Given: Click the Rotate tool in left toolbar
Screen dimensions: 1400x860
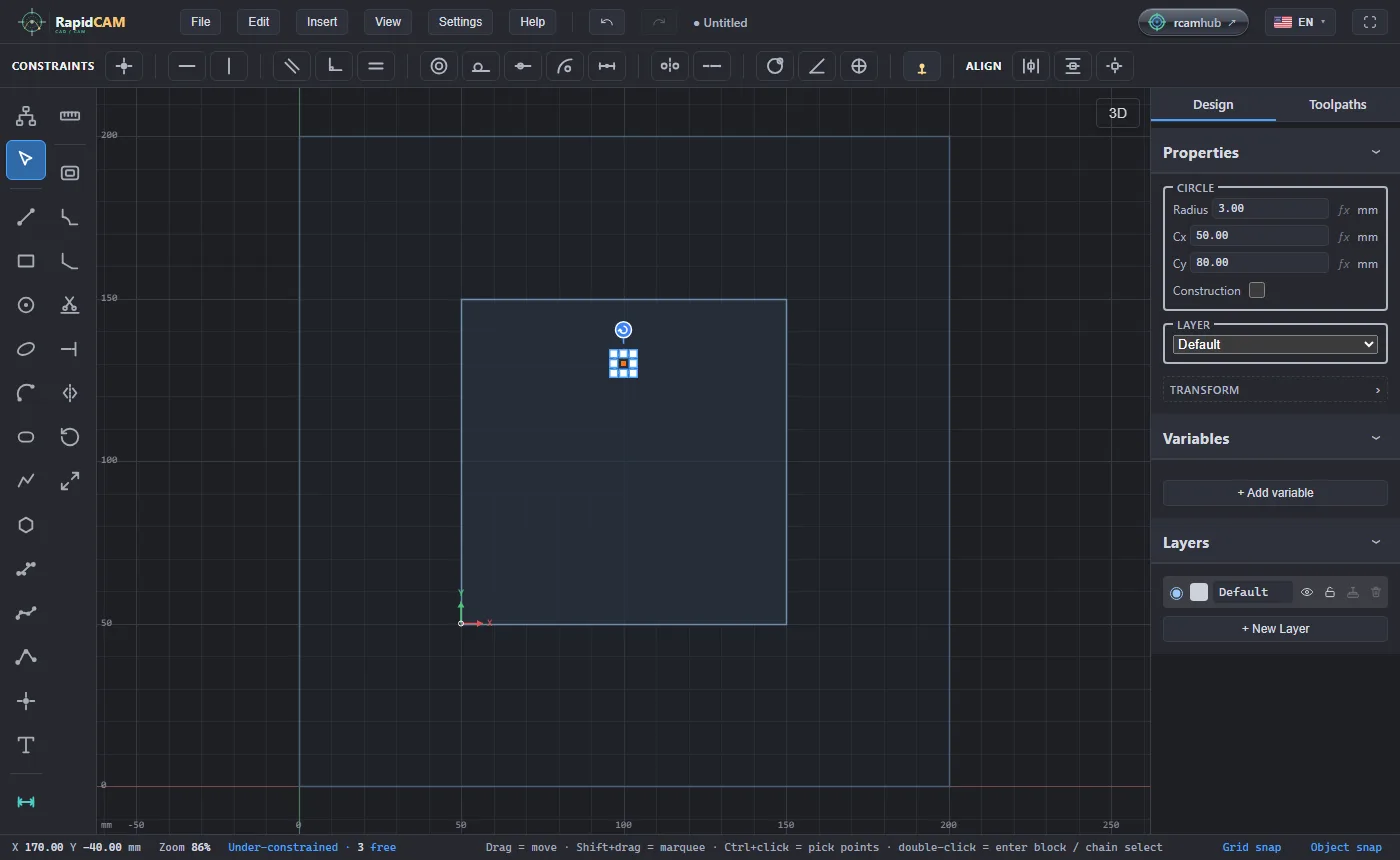Looking at the screenshot, I should pos(70,437).
